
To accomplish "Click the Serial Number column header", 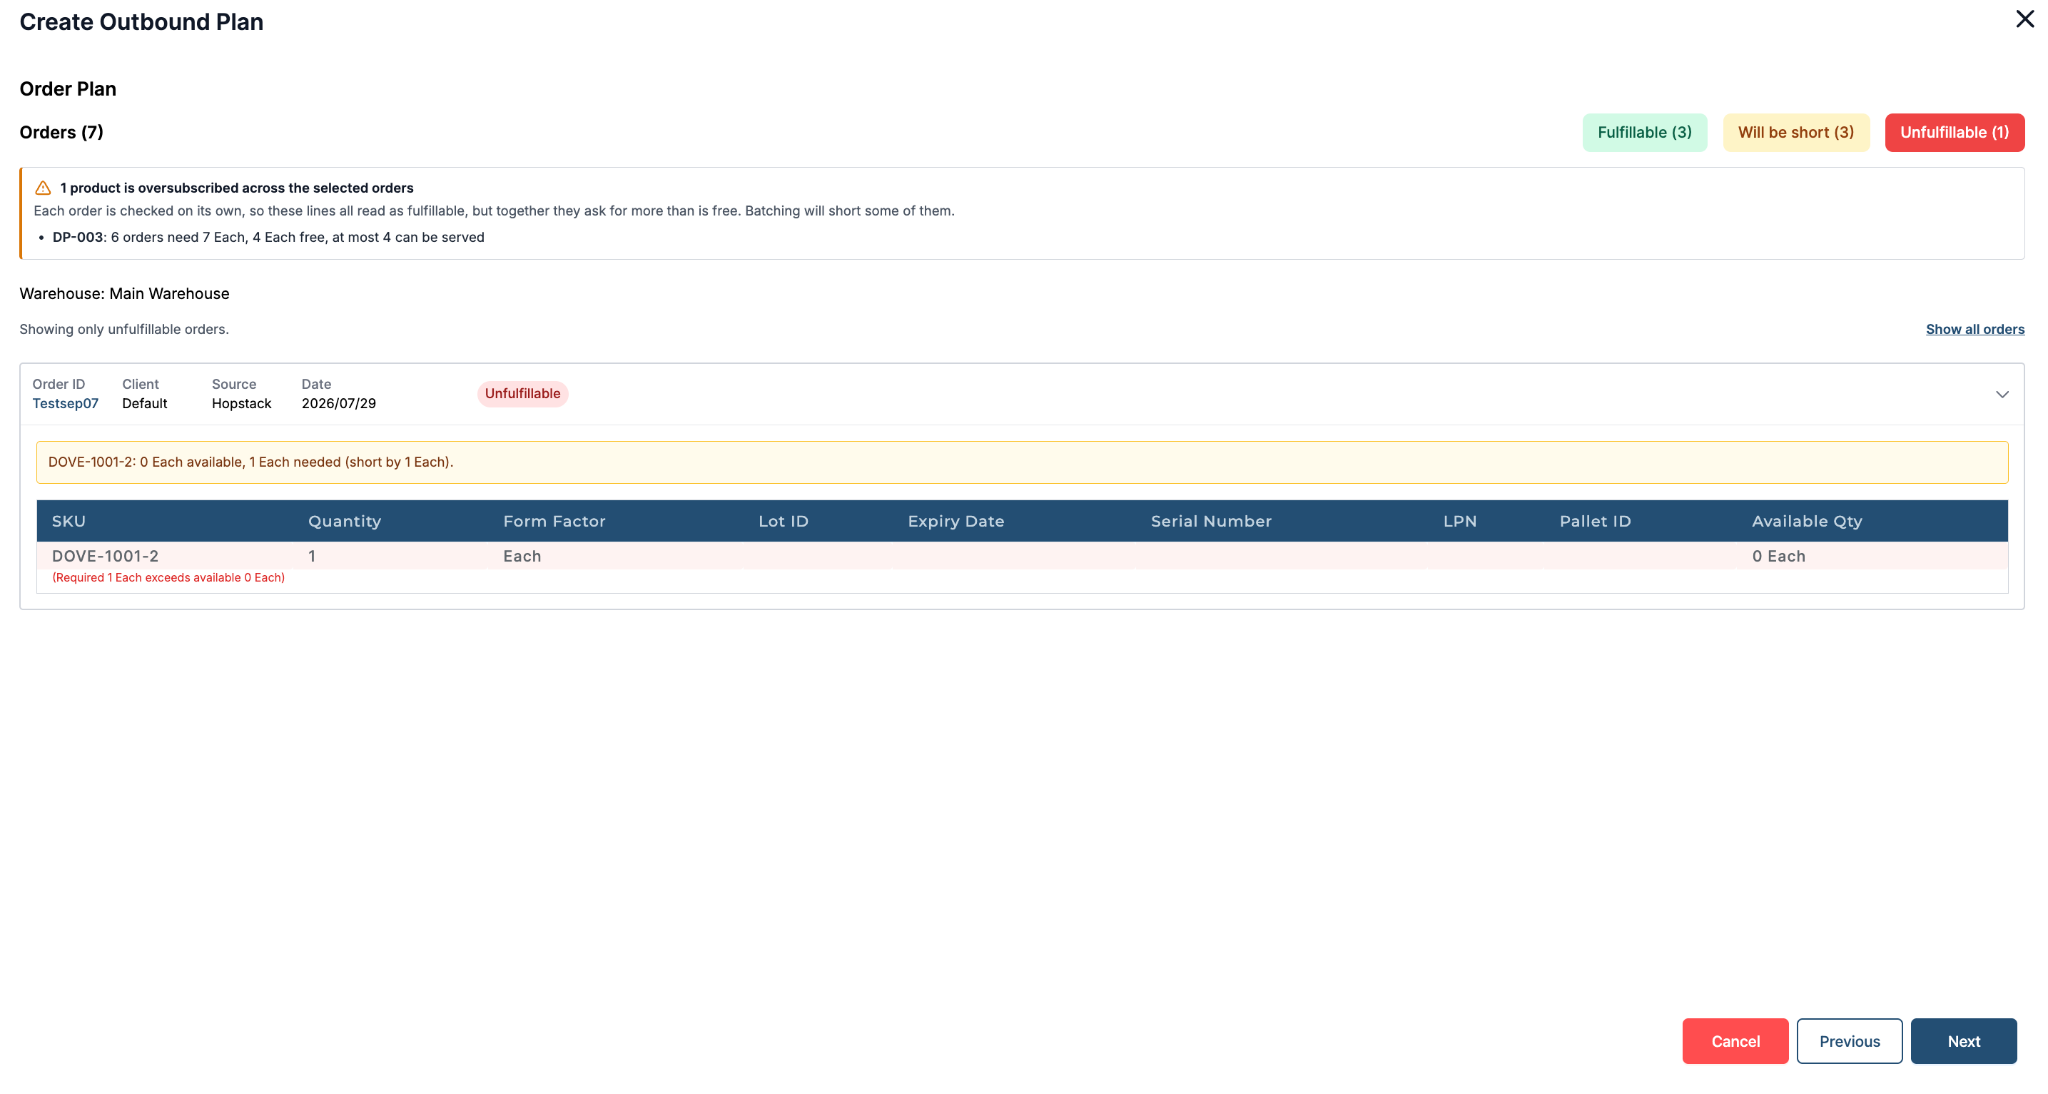I will pyautogui.click(x=1211, y=521).
